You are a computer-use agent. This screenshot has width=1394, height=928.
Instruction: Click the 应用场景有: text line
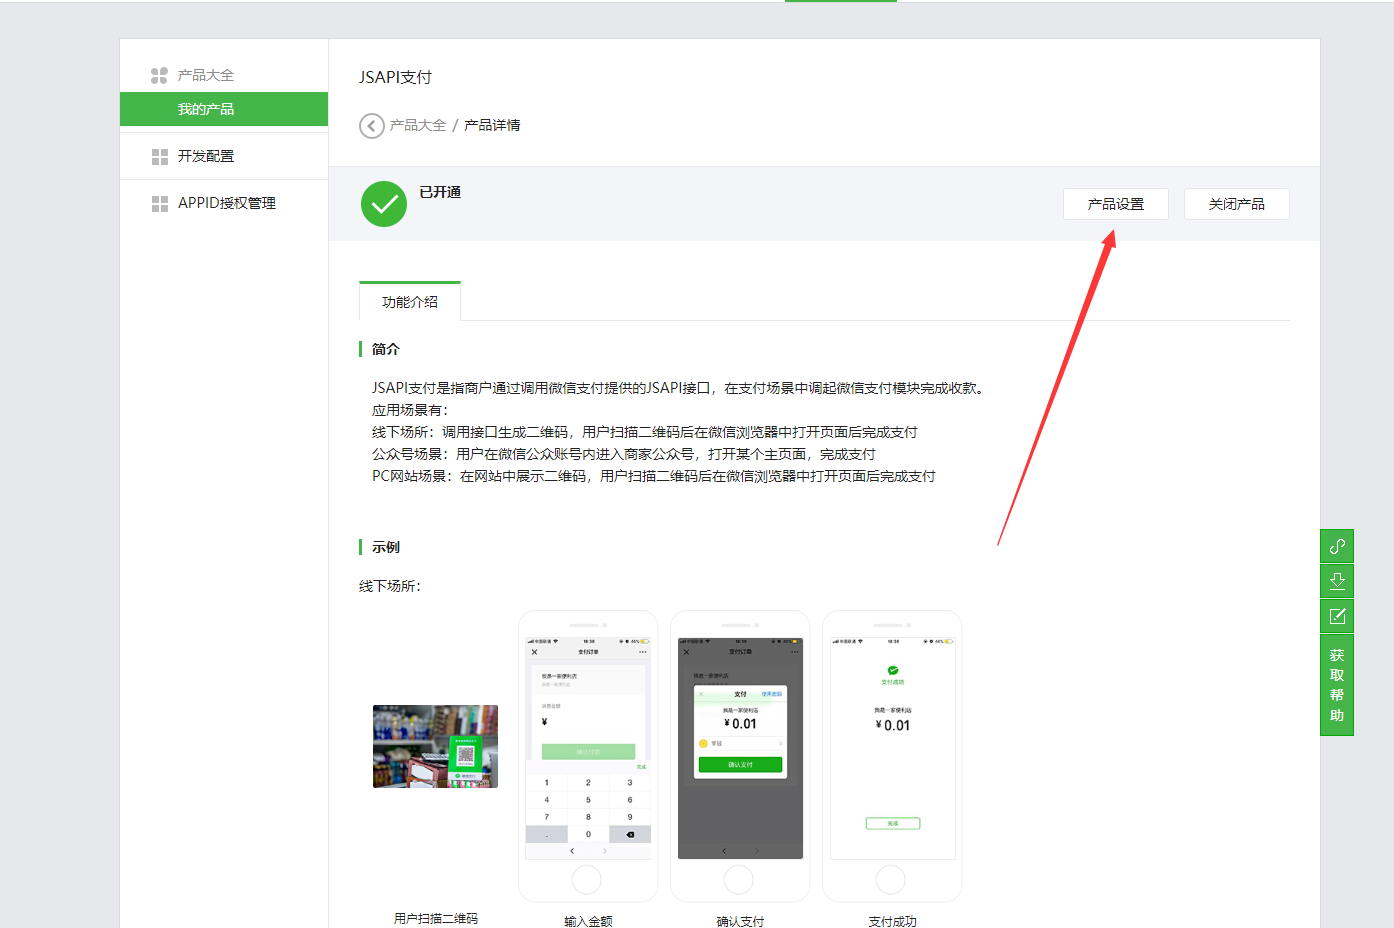(x=411, y=410)
